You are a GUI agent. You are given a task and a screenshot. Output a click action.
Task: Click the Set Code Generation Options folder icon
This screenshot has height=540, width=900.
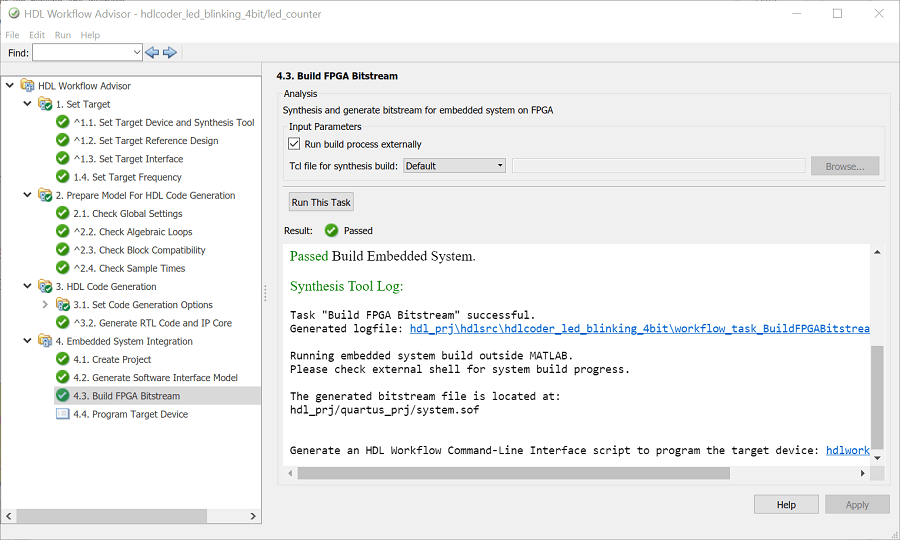tap(63, 305)
